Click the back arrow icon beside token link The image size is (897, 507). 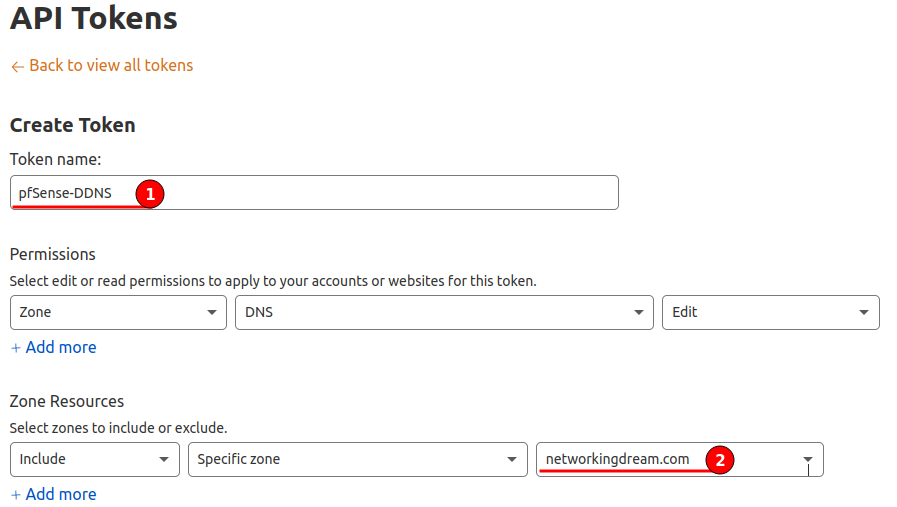tap(17, 67)
